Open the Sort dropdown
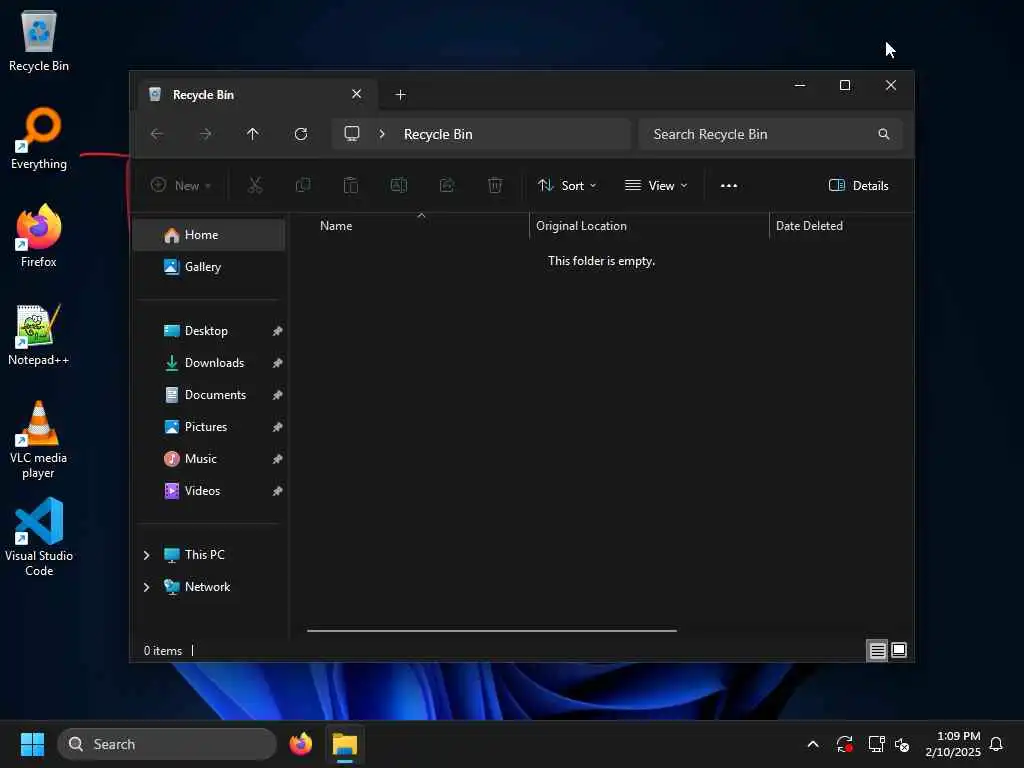The width and height of the screenshot is (1024, 768). tap(567, 185)
